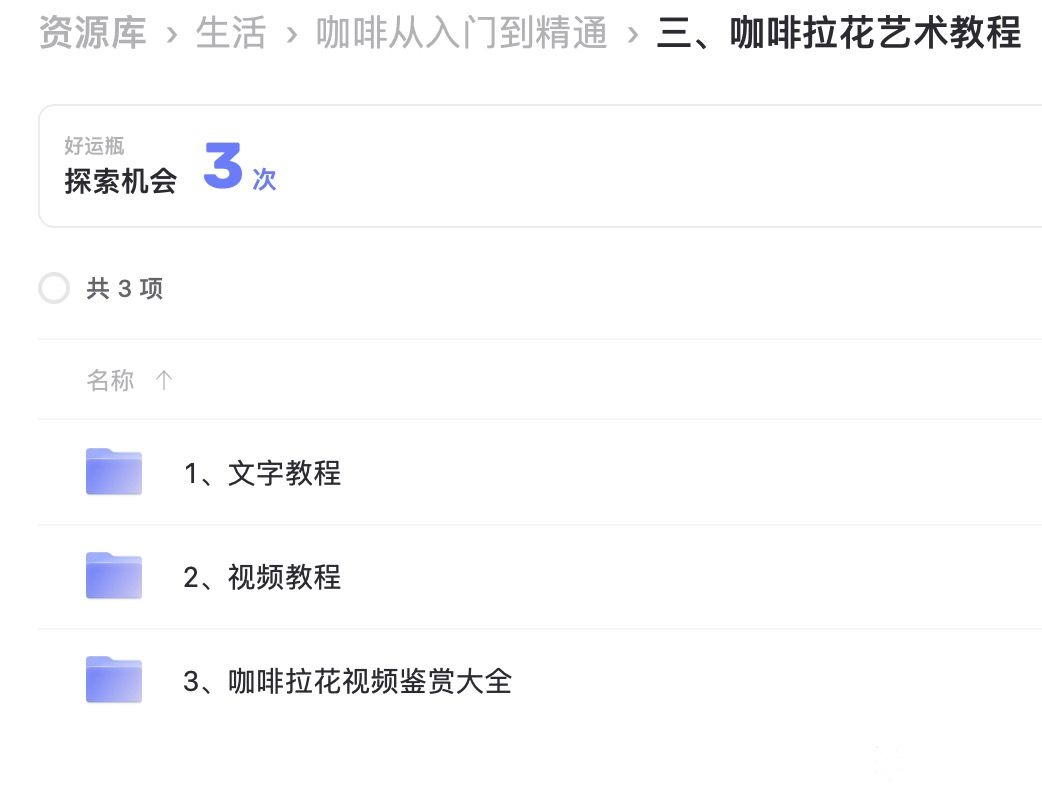This screenshot has width=1042, height=794.
Task: Click the chevron after 资源库
Action: click(172, 35)
